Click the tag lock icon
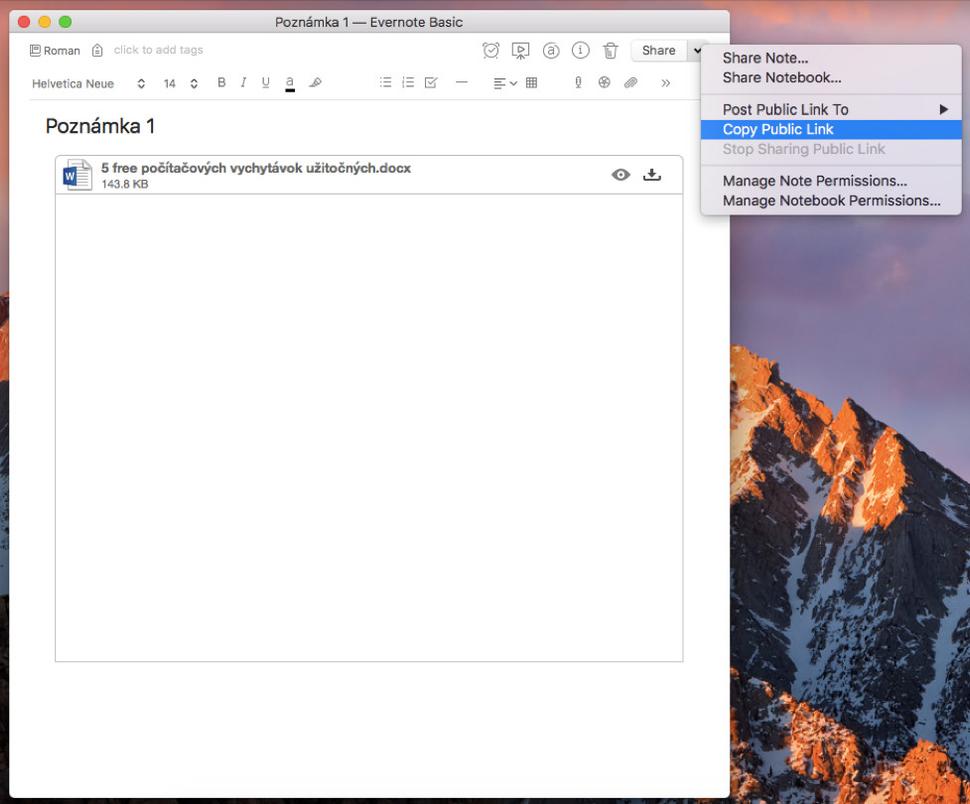The width and height of the screenshot is (970, 804). (x=97, y=50)
